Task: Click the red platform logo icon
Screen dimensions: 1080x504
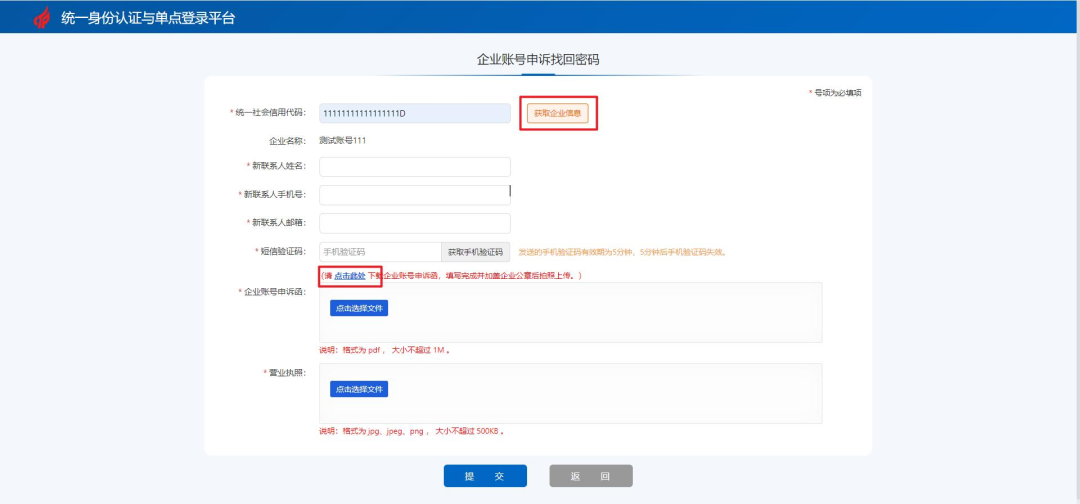Action: tap(42, 18)
